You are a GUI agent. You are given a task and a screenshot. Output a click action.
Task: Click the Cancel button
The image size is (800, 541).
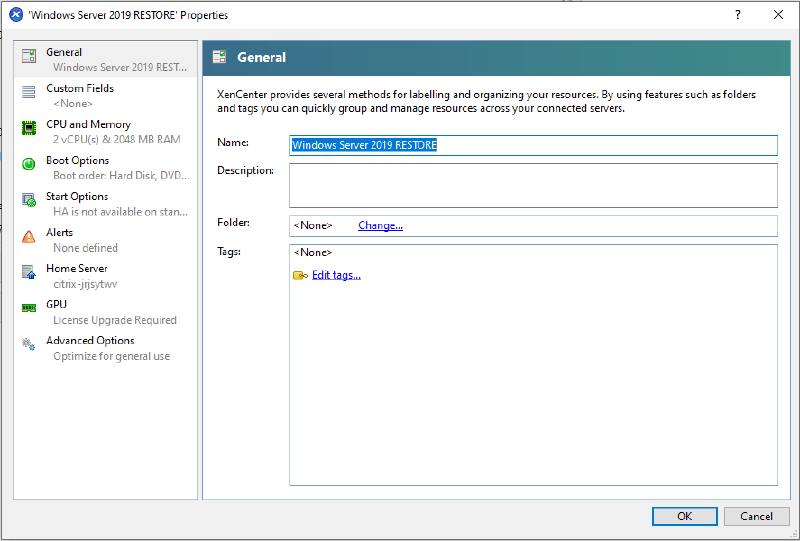coord(757,517)
